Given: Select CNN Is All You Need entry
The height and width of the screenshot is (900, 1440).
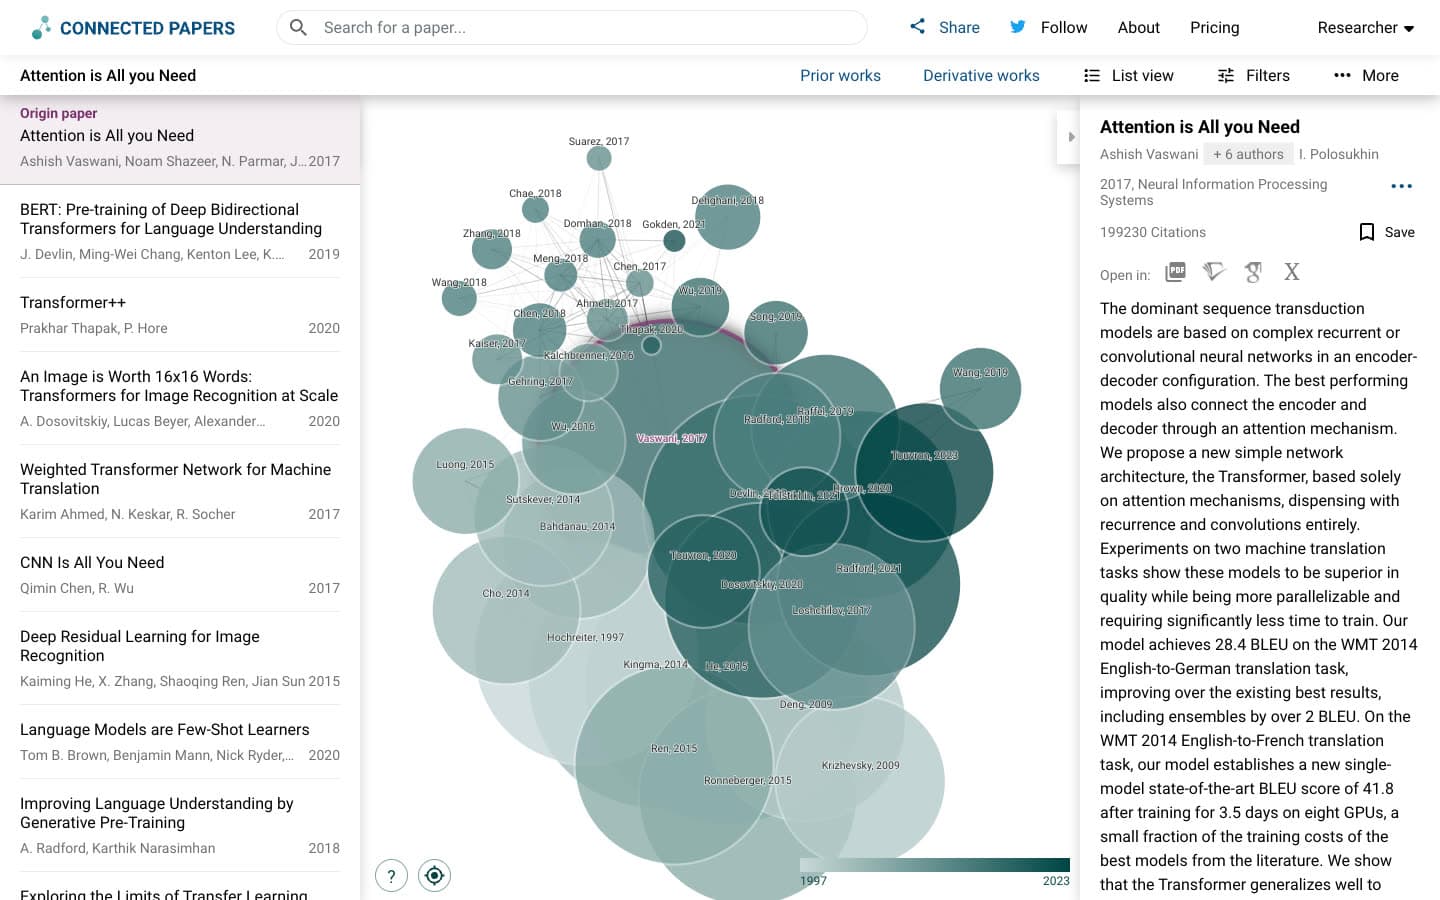Looking at the screenshot, I should click(x=180, y=574).
